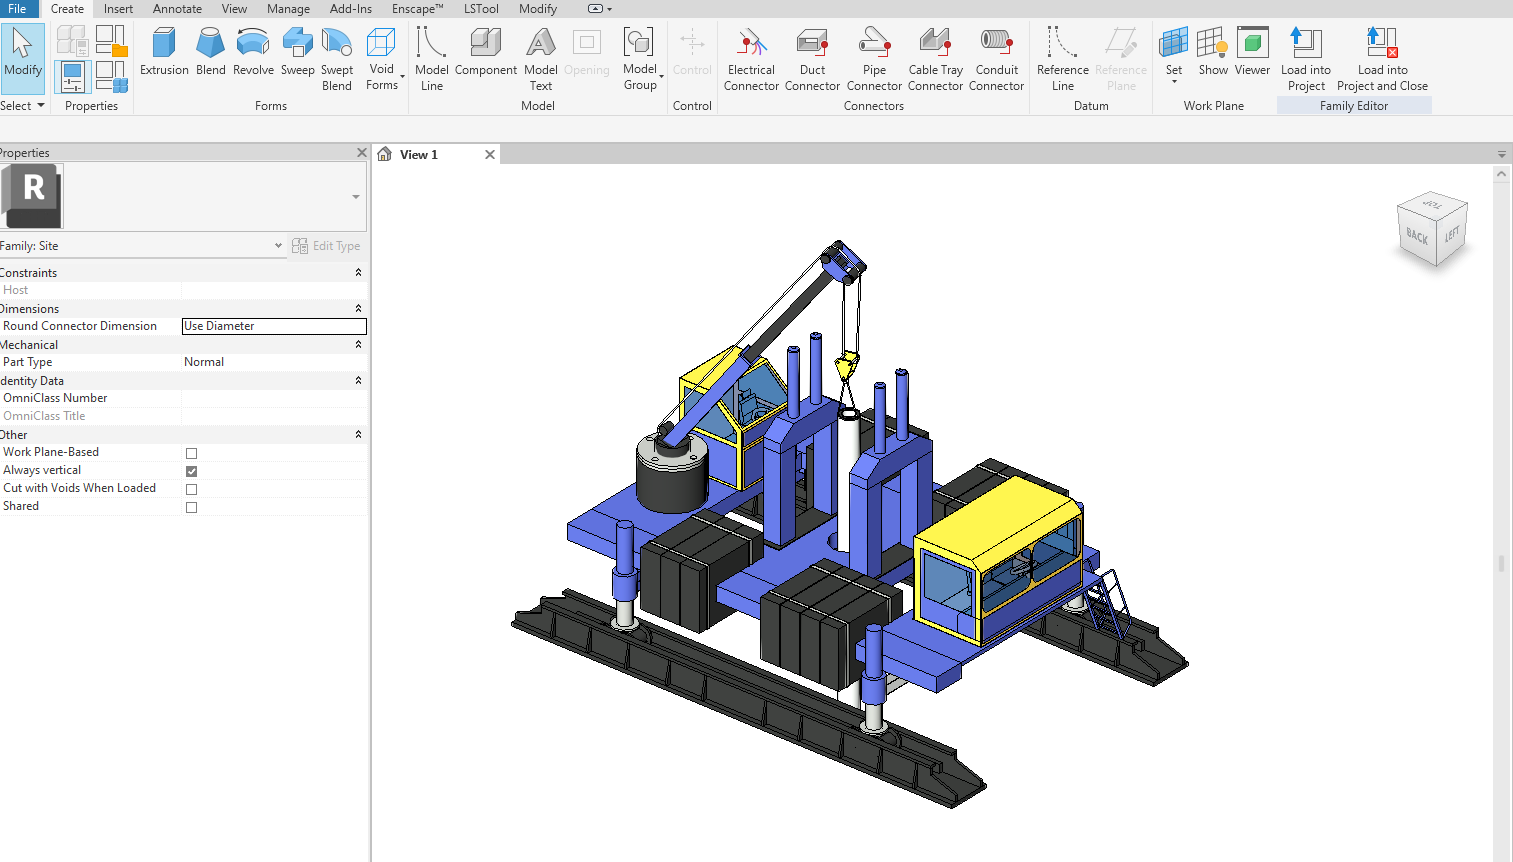This screenshot has height=862, width=1513.
Task: Open the Add-Ins ribbon tab
Action: [351, 9]
